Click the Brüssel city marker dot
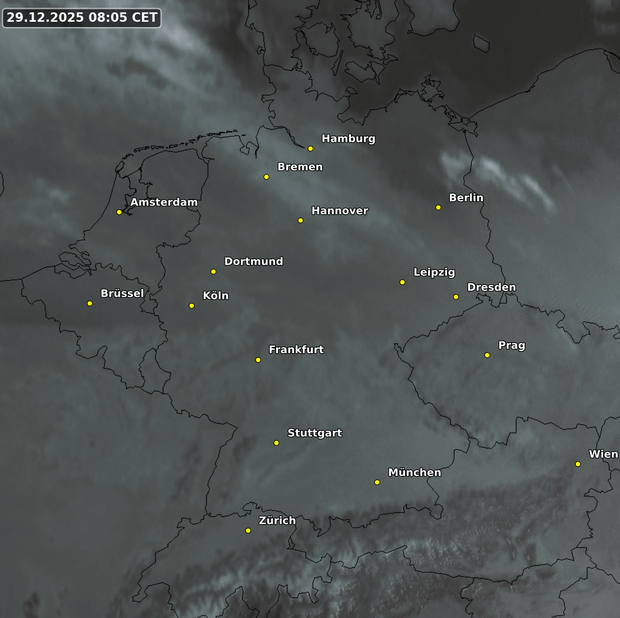 pos(90,303)
